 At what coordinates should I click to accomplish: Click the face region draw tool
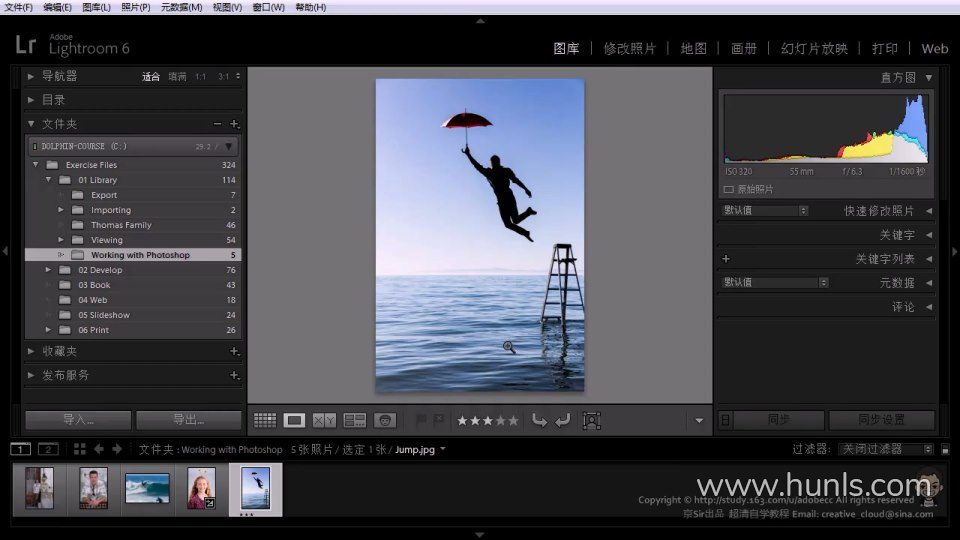pyautogui.click(x=591, y=421)
